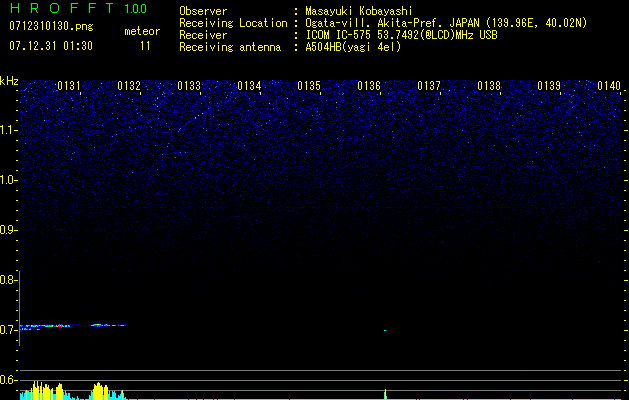Image resolution: width=629 pixels, height=400 pixels.
Task: Click the Observer label
Action: [203, 11]
